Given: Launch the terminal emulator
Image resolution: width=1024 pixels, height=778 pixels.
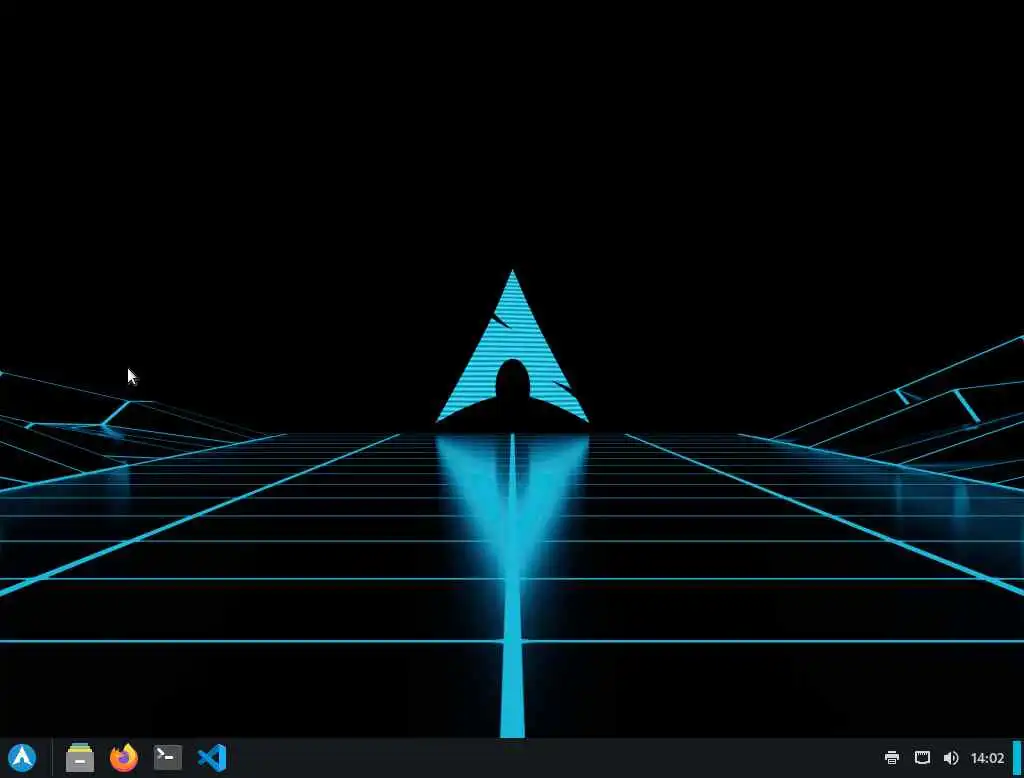Looking at the screenshot, I should click(168, 758).
